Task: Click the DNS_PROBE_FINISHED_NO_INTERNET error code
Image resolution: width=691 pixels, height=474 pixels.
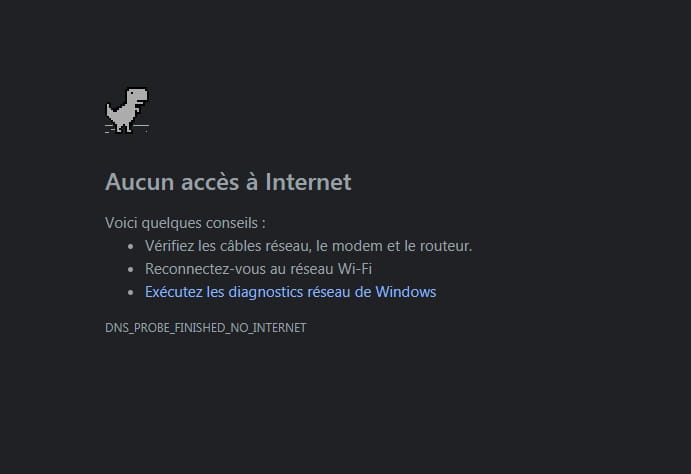Action: click(205, 328)
